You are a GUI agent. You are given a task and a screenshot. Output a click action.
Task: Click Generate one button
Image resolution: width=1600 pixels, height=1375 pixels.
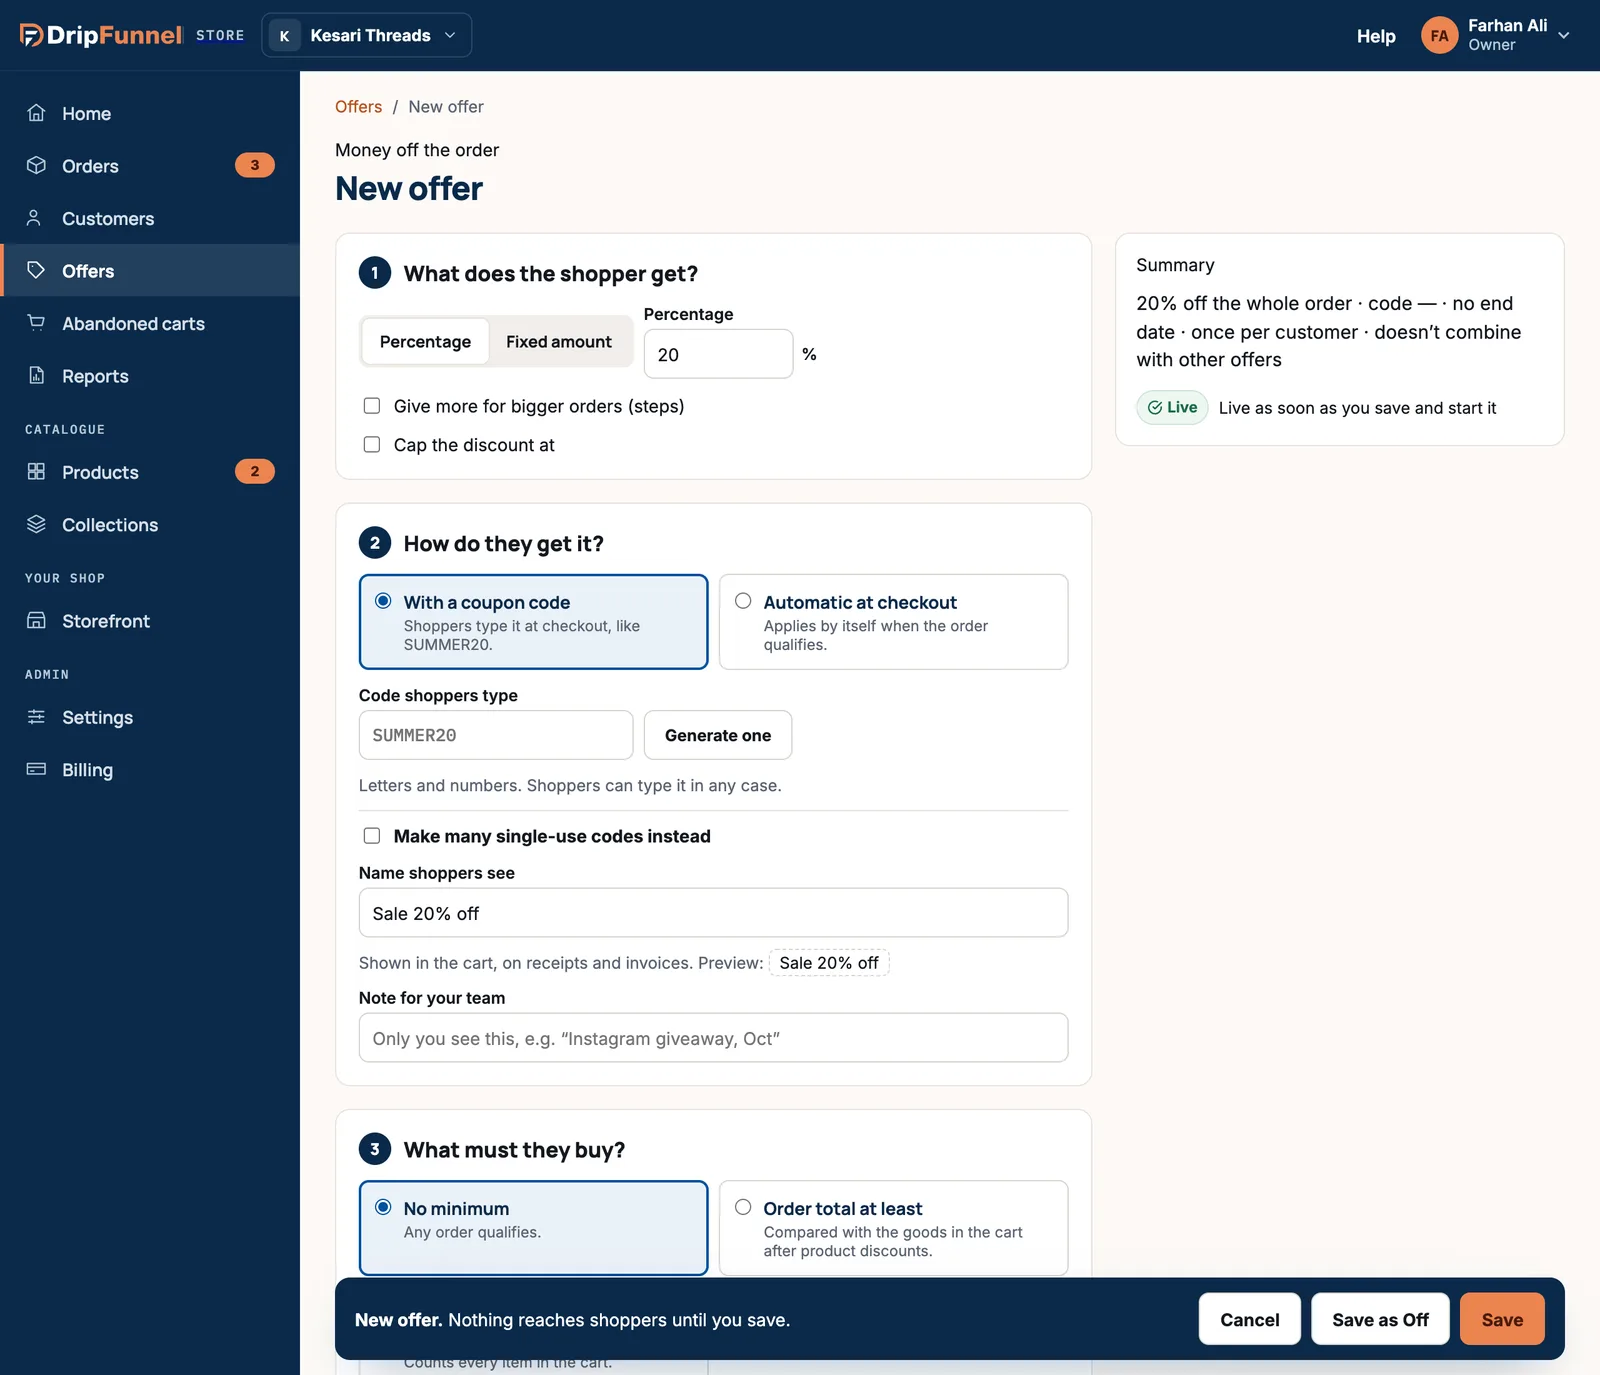tap(718, 735)
